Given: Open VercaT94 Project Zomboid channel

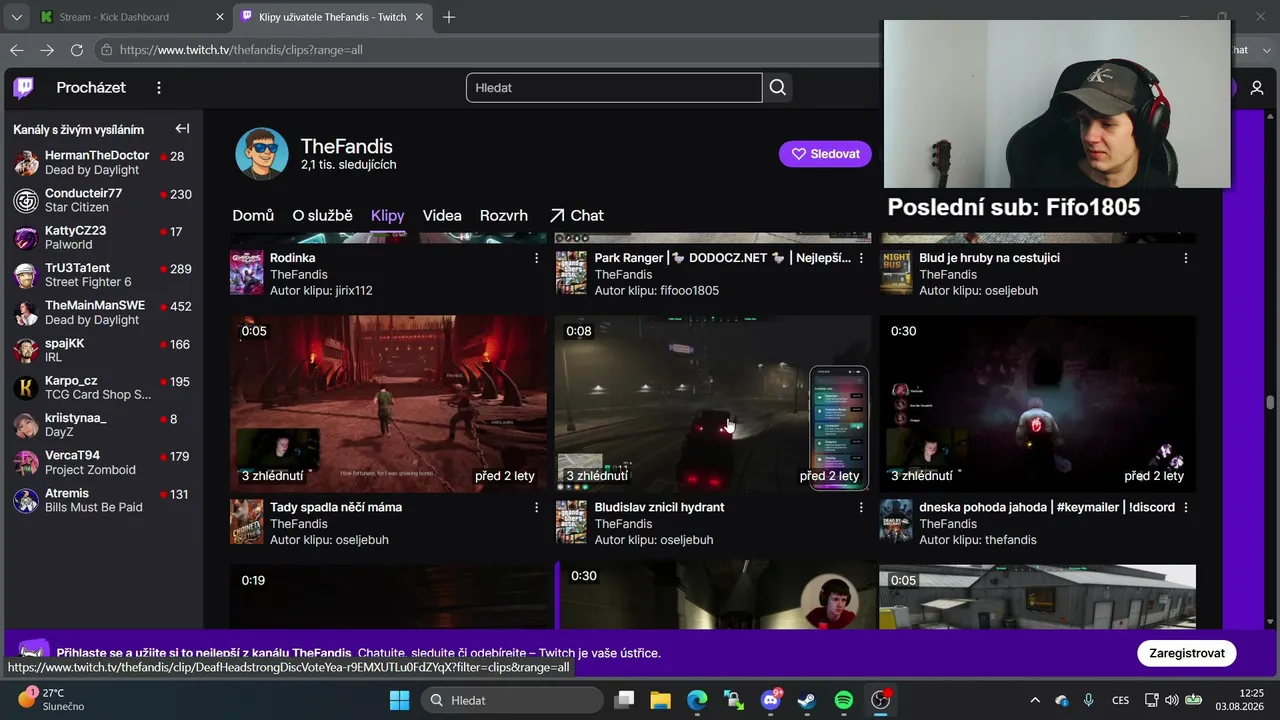Looking at the screenshot, I should coord(101,463).
